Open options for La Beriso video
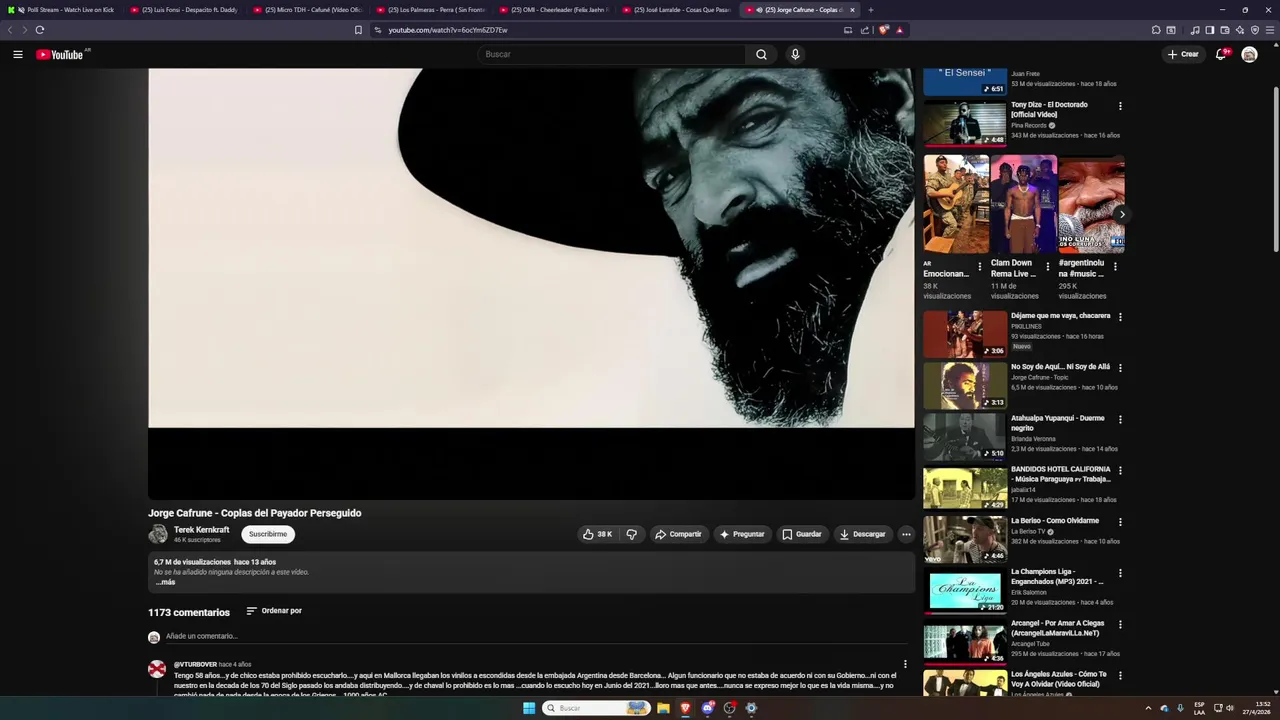1280x720 pixels. coord(1120,522)
